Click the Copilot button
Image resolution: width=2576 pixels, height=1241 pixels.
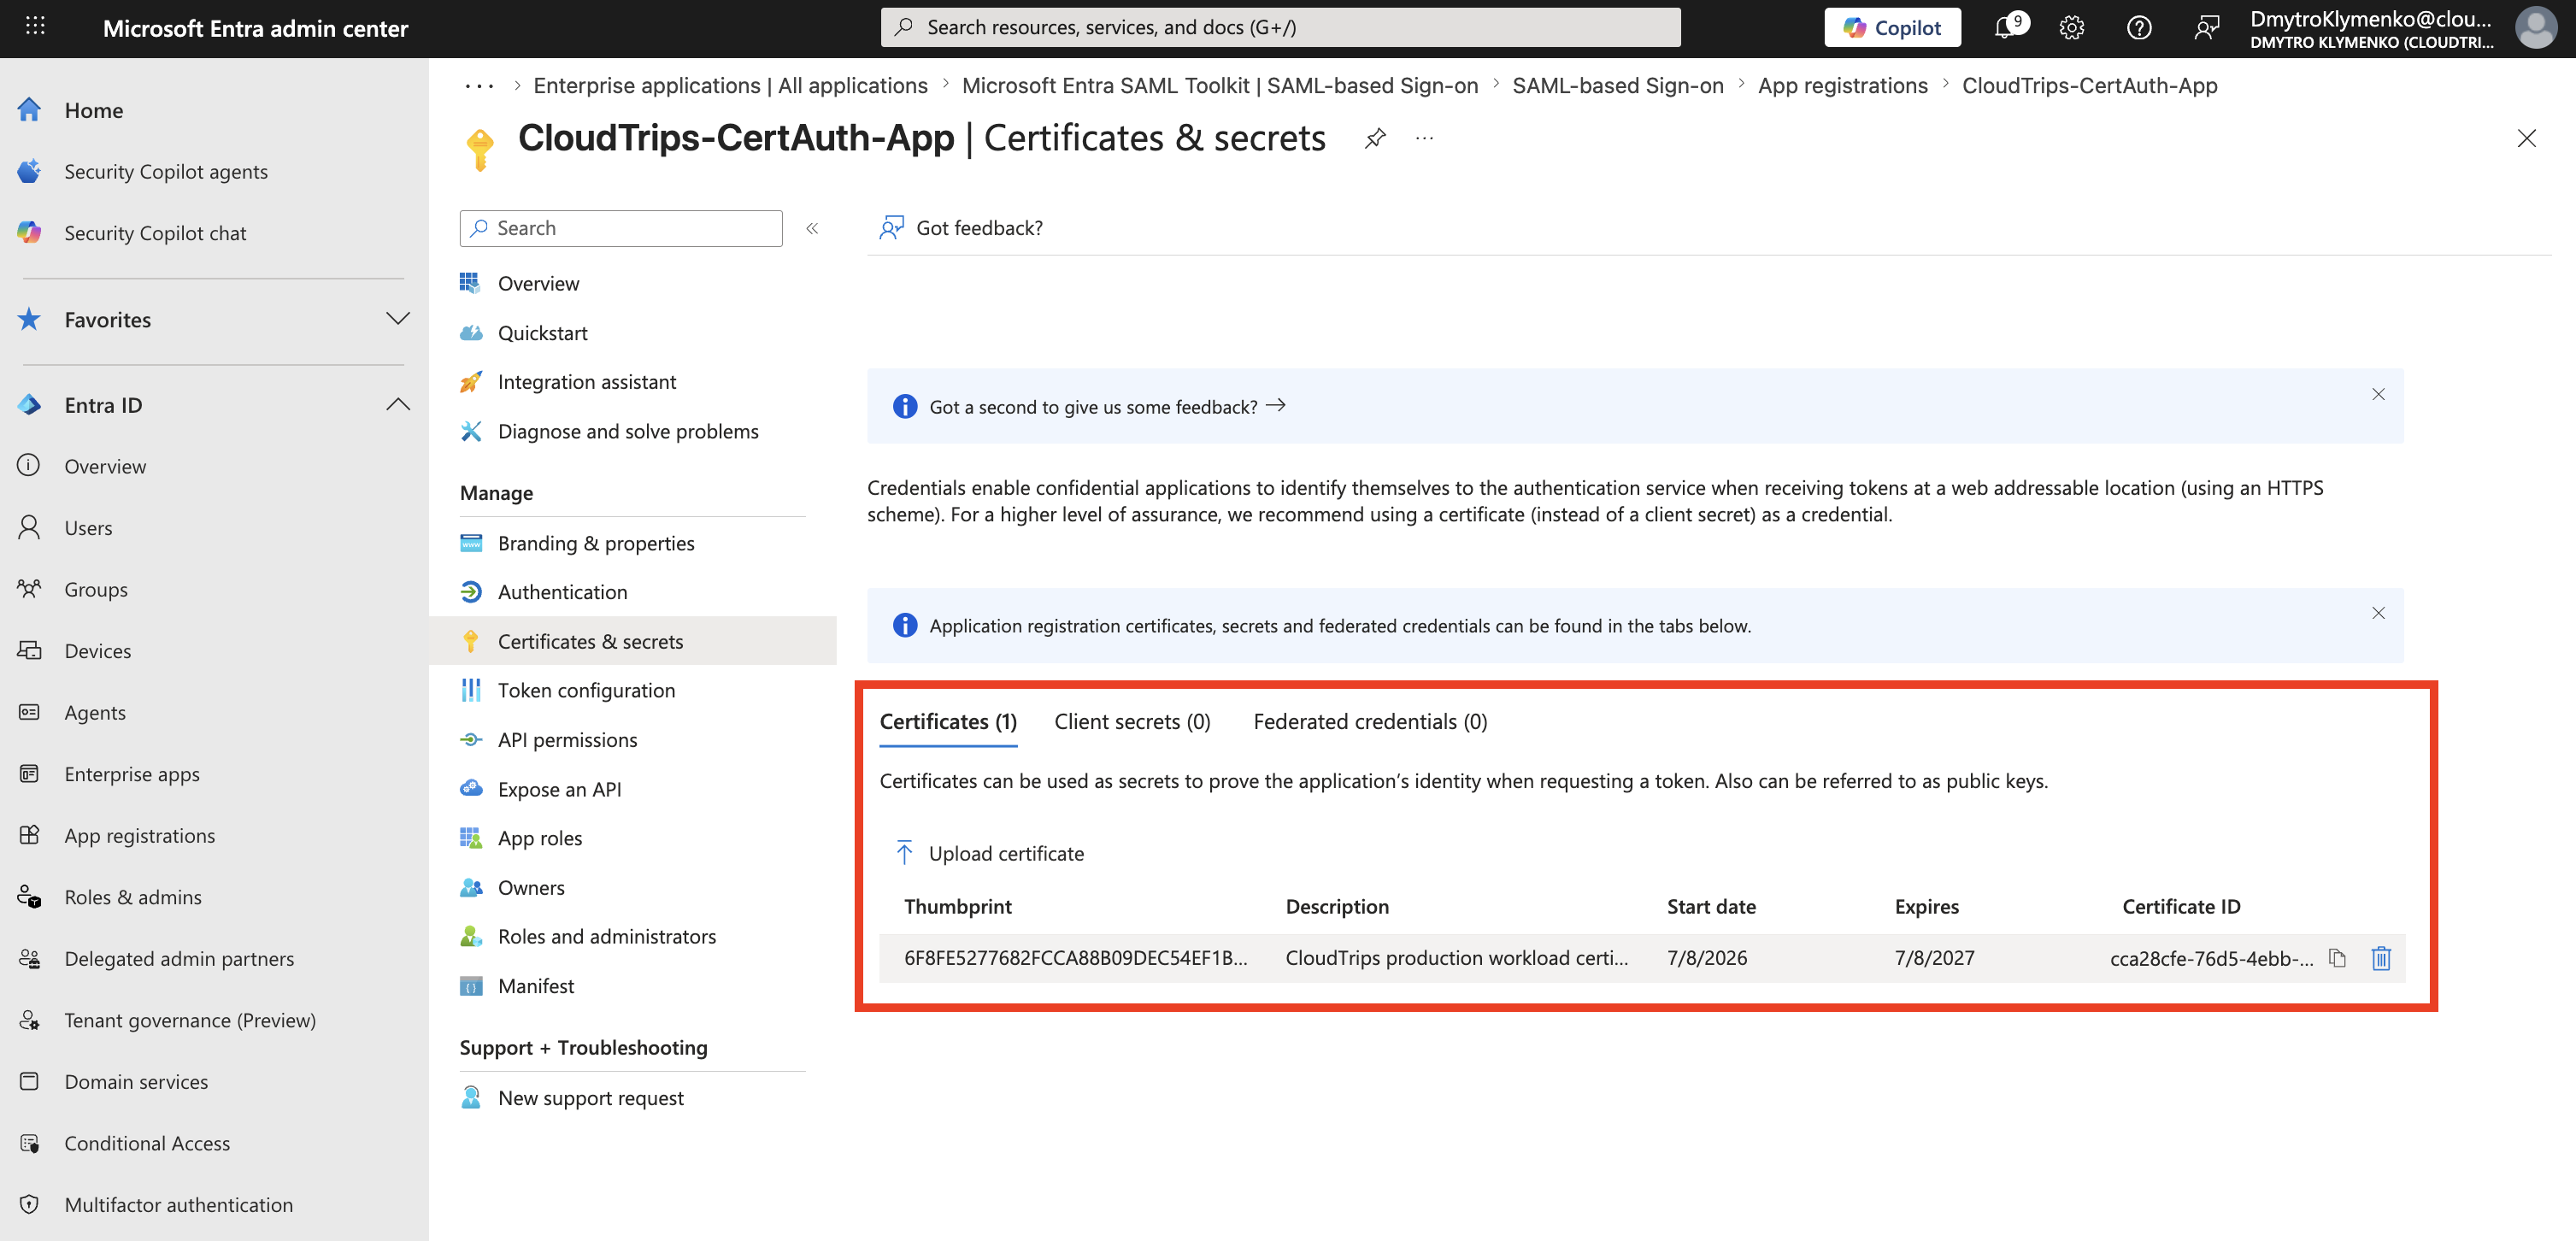[x=1892, y=27]
